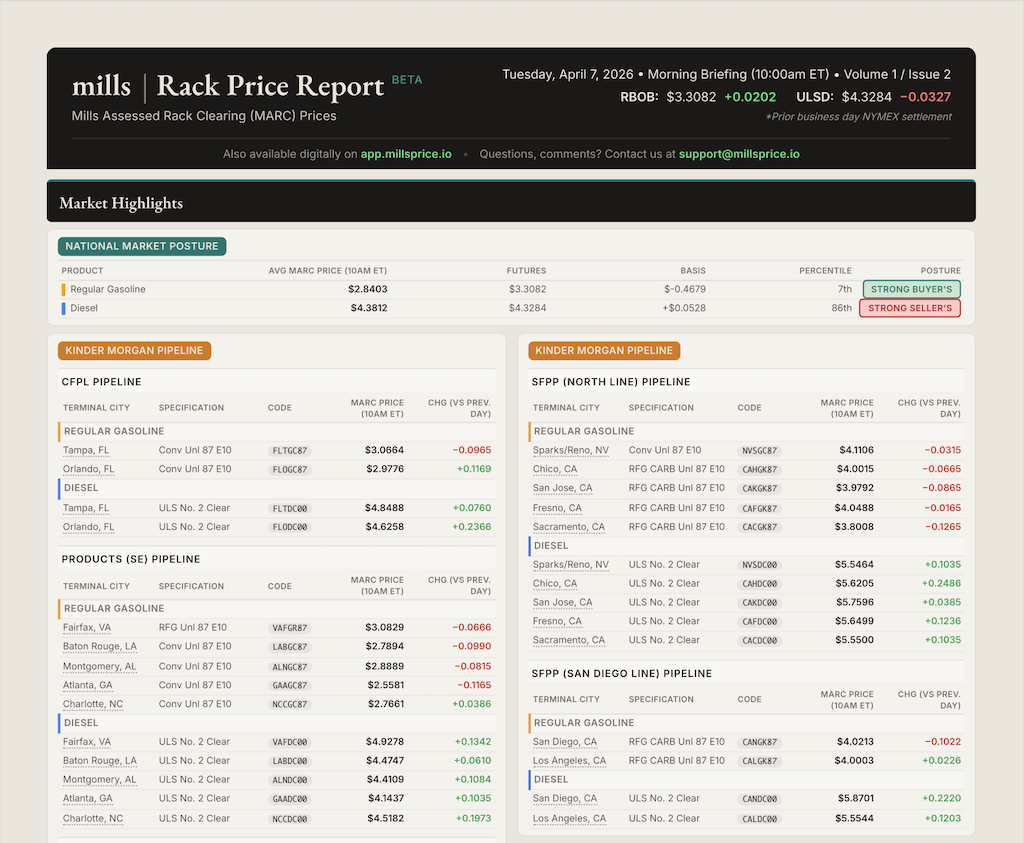
Task: Click the FLTGC87 product code chip
Action: pos(290,450)
